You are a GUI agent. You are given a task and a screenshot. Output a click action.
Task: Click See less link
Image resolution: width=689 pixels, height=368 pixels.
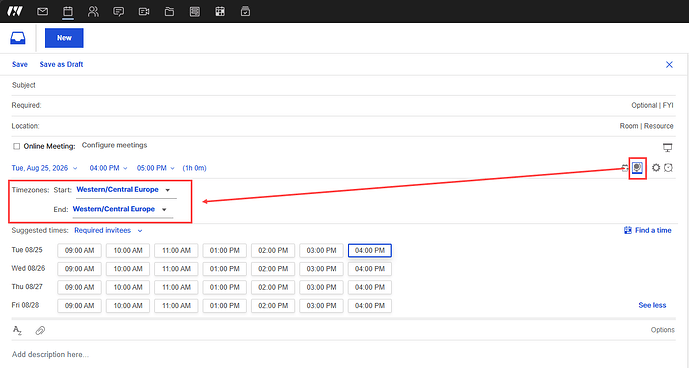pos(652,305)
